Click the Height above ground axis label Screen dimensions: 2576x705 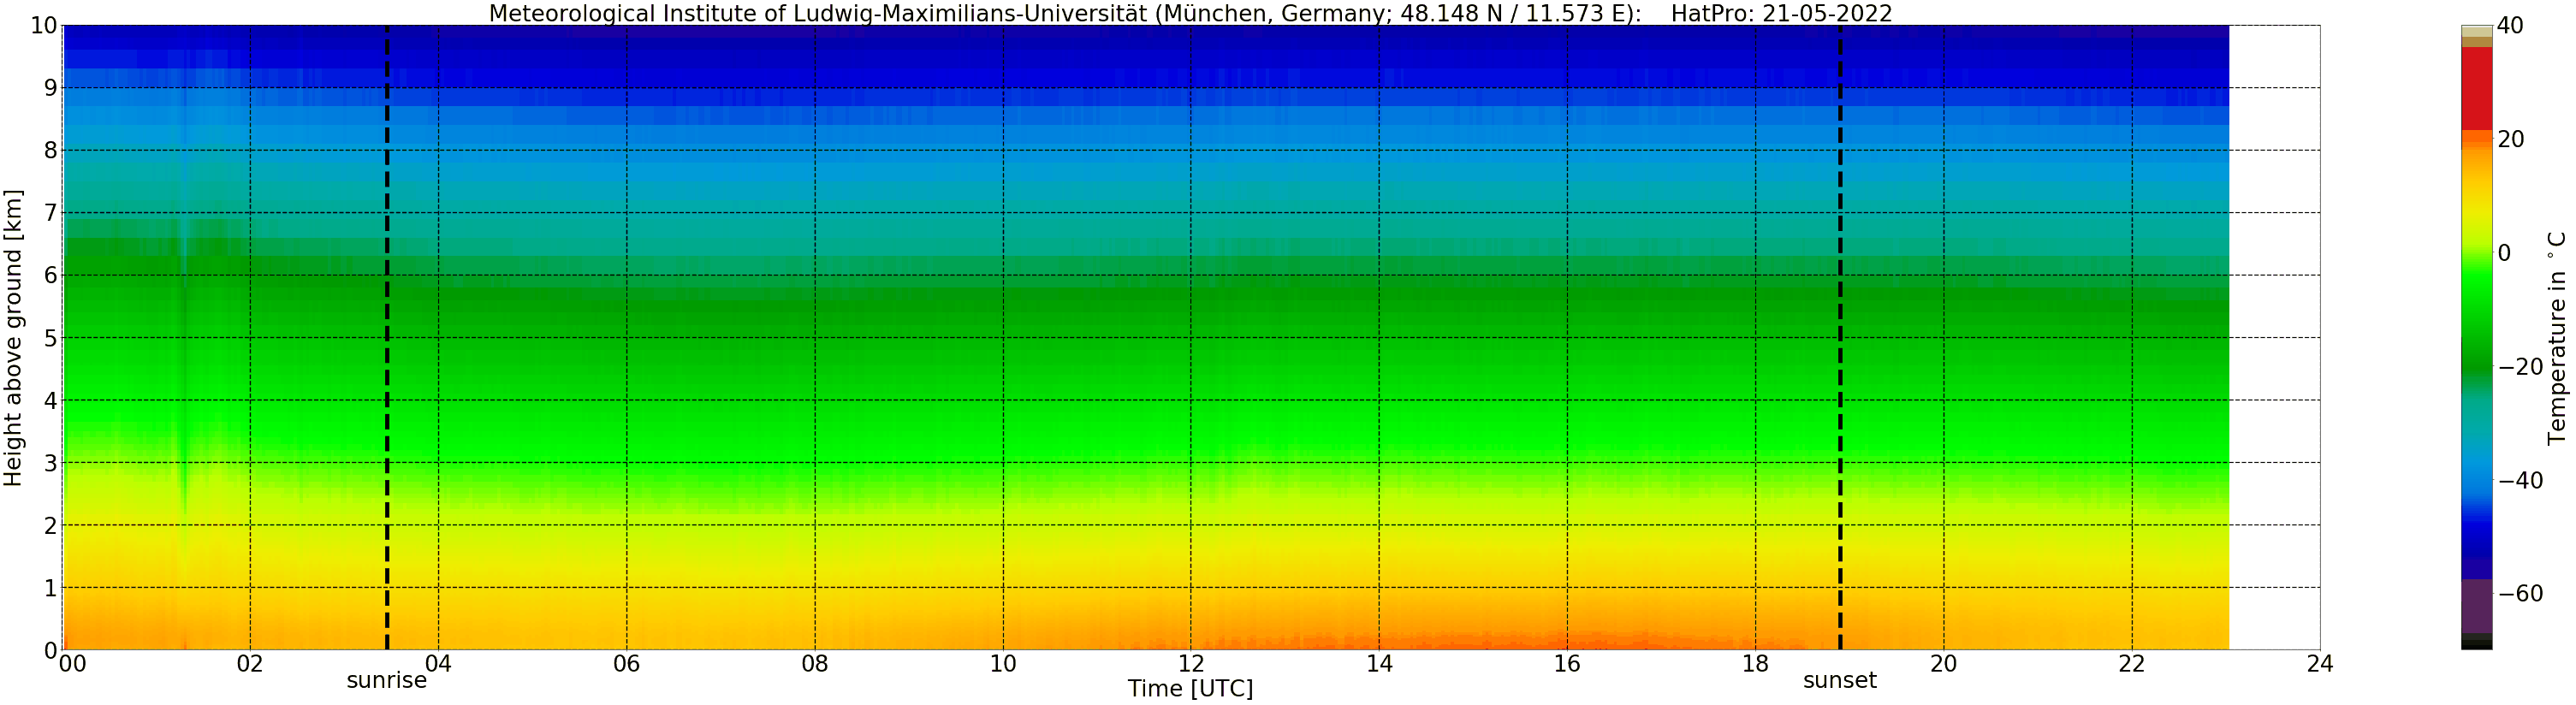click(13, 337)
